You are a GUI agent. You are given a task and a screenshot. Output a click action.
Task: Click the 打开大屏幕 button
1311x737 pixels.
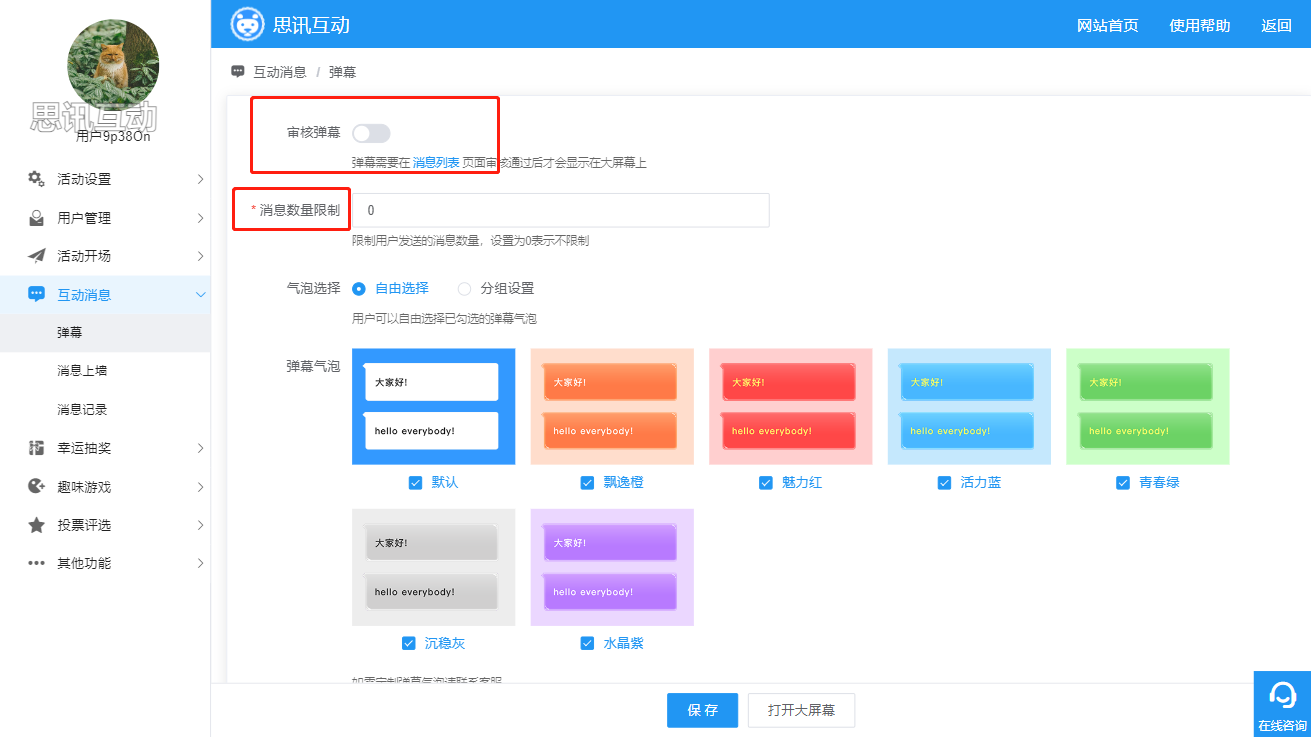[x=801, y=710]
